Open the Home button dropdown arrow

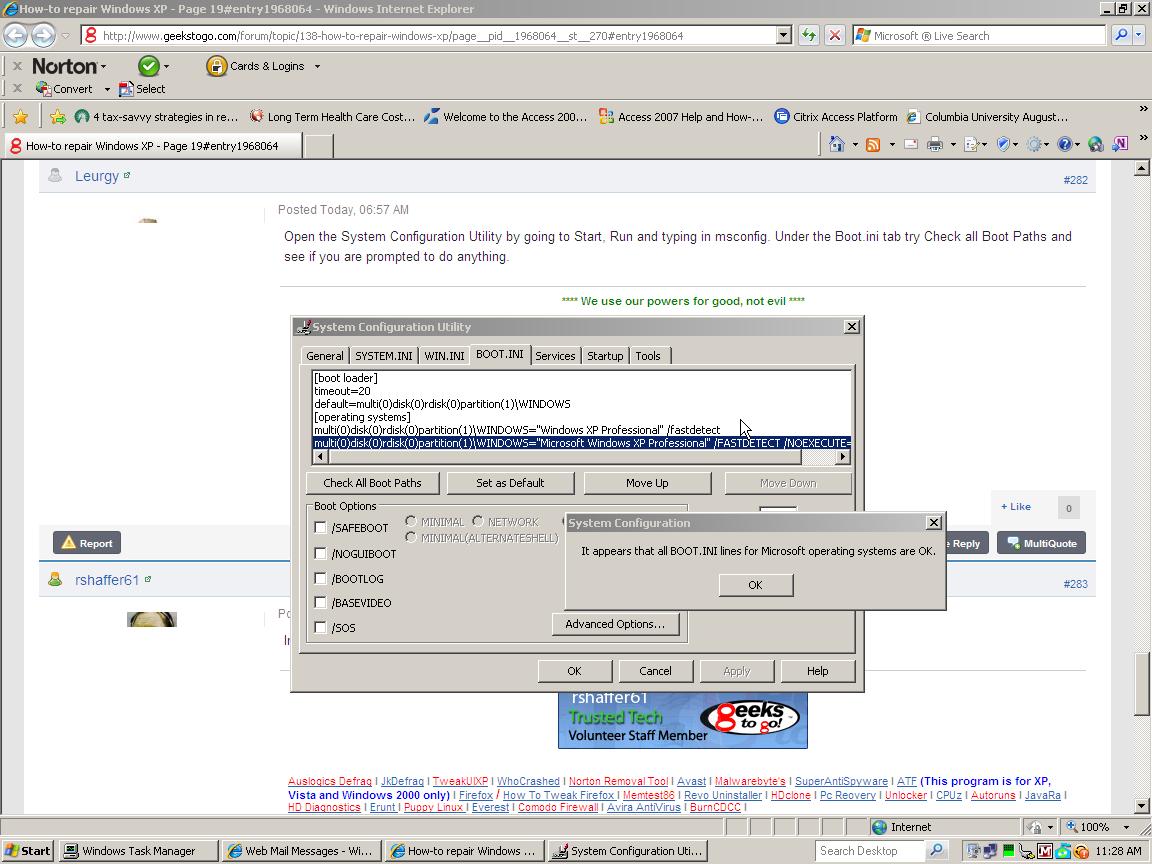tap(854, 145)
